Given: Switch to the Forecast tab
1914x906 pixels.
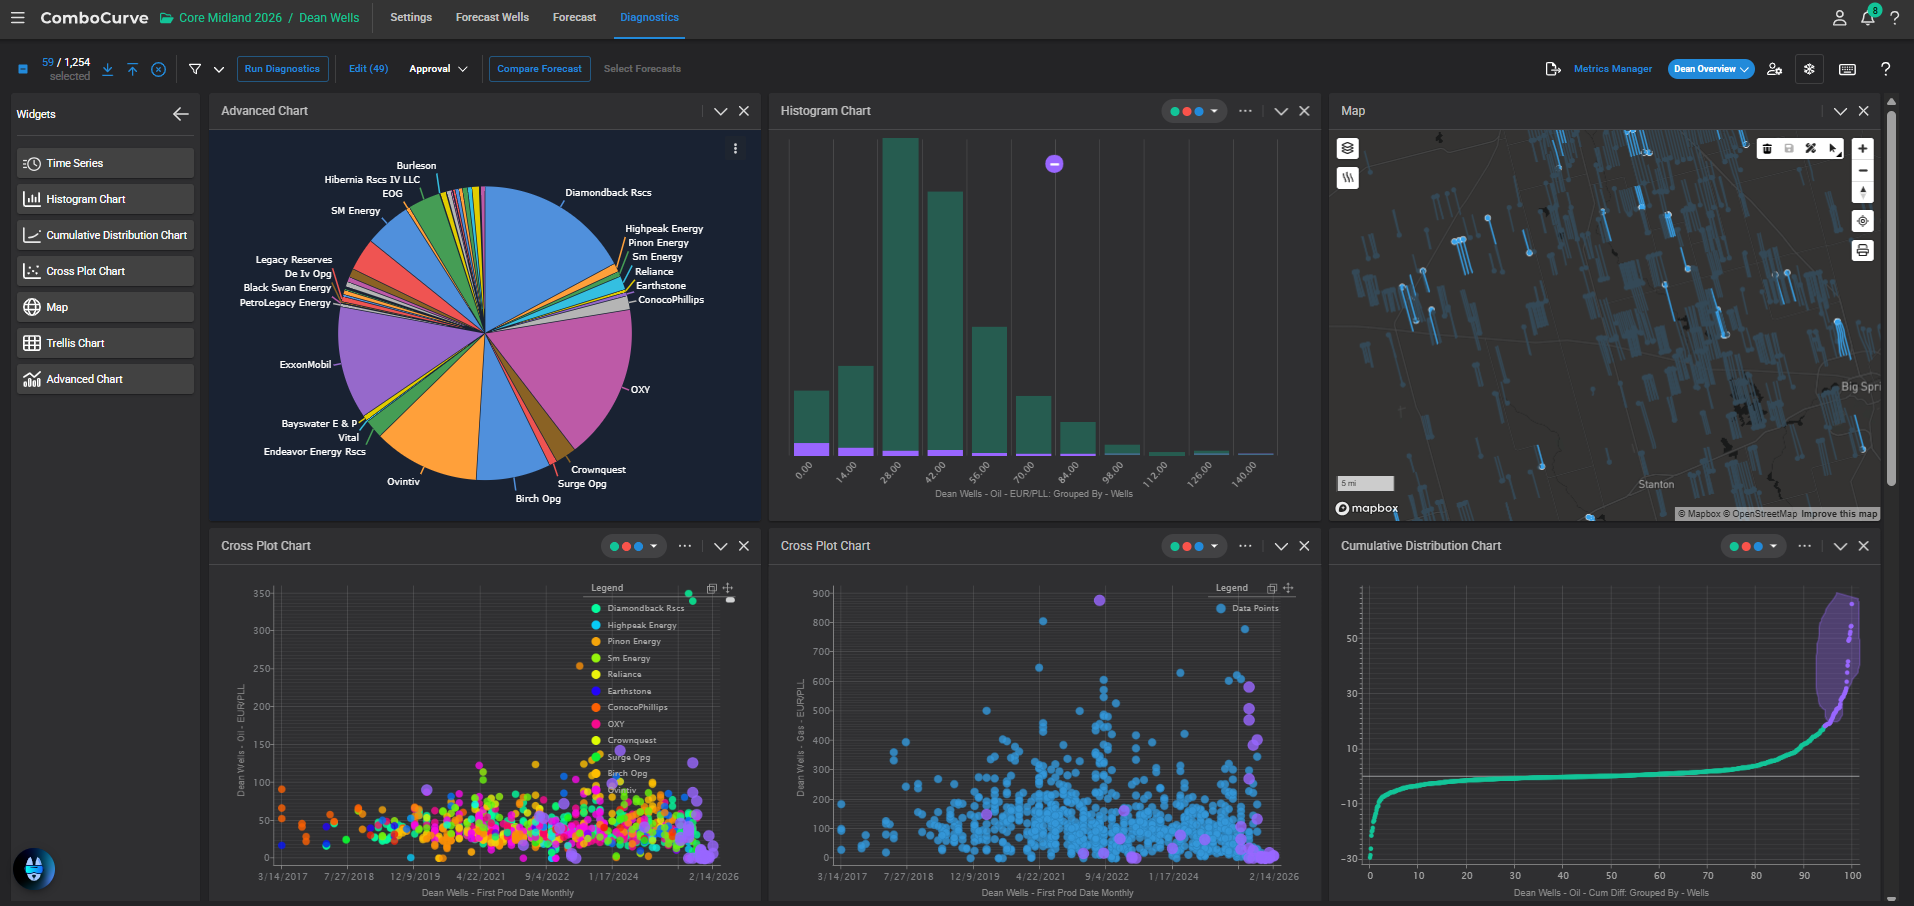Looking at the screenshot, I should (574, 17).
